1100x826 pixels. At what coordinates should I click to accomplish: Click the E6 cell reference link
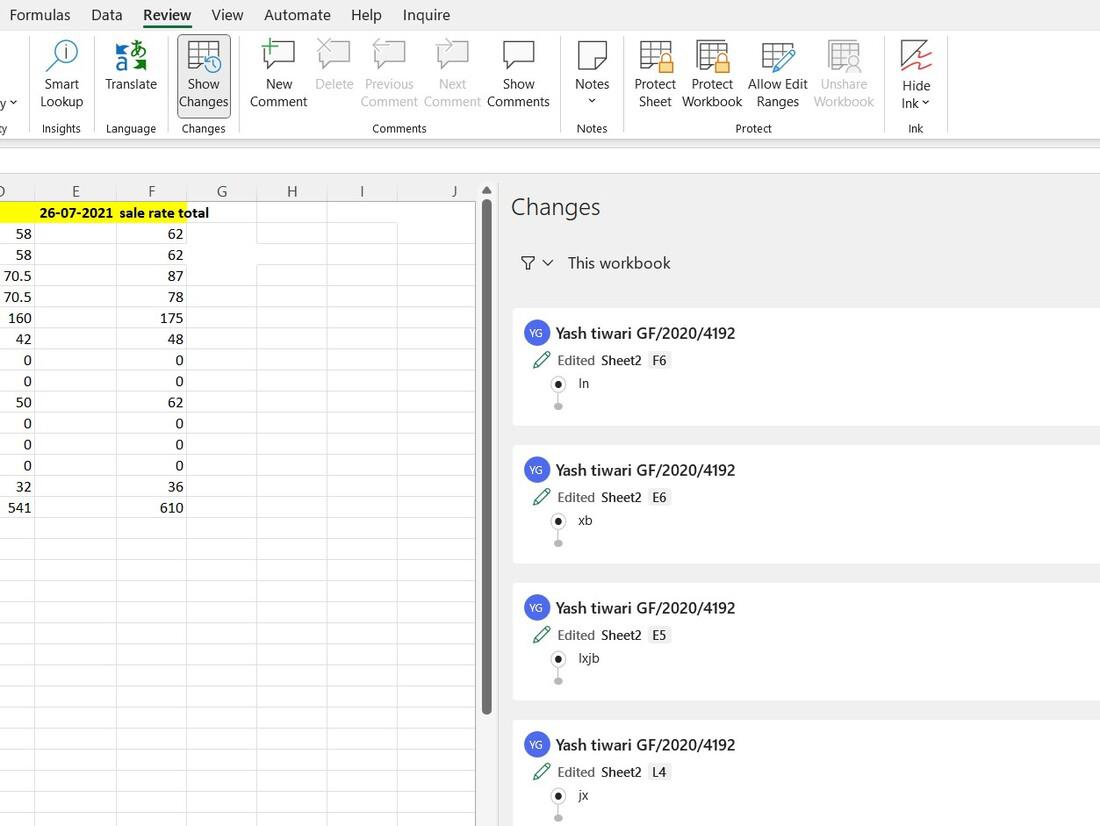659,498
